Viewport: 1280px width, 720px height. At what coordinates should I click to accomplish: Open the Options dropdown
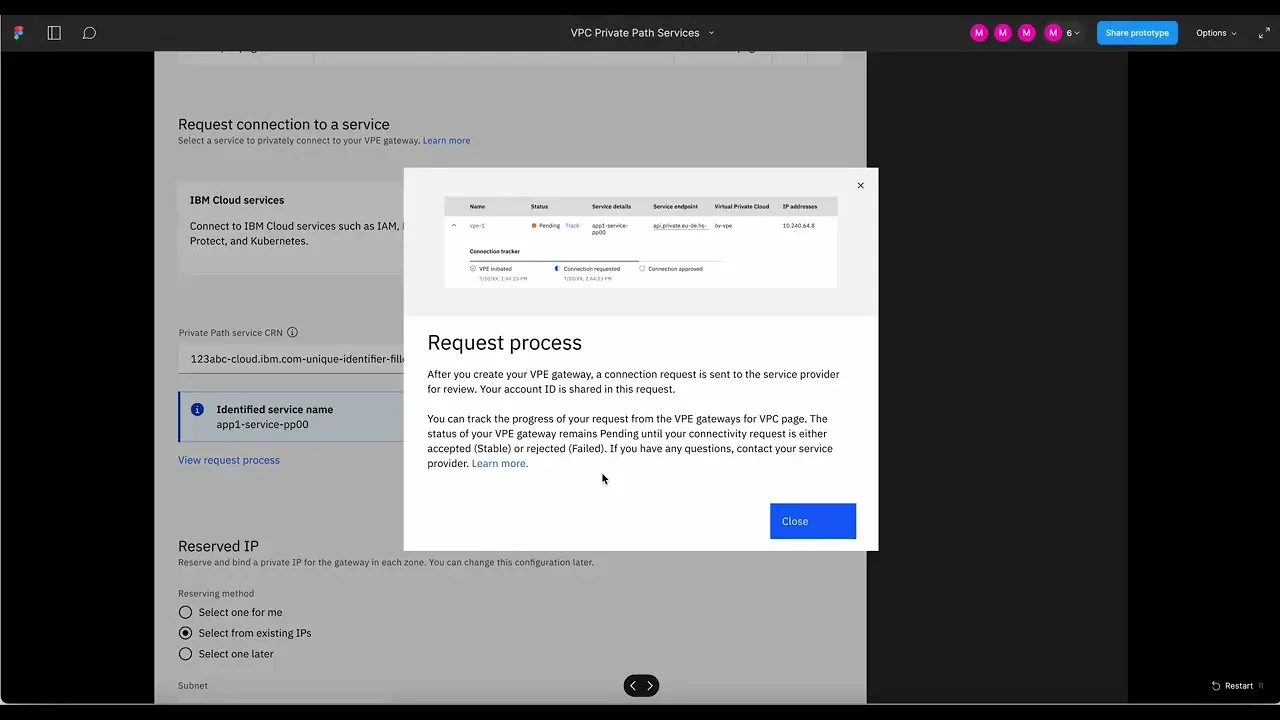coord(1216,33)
